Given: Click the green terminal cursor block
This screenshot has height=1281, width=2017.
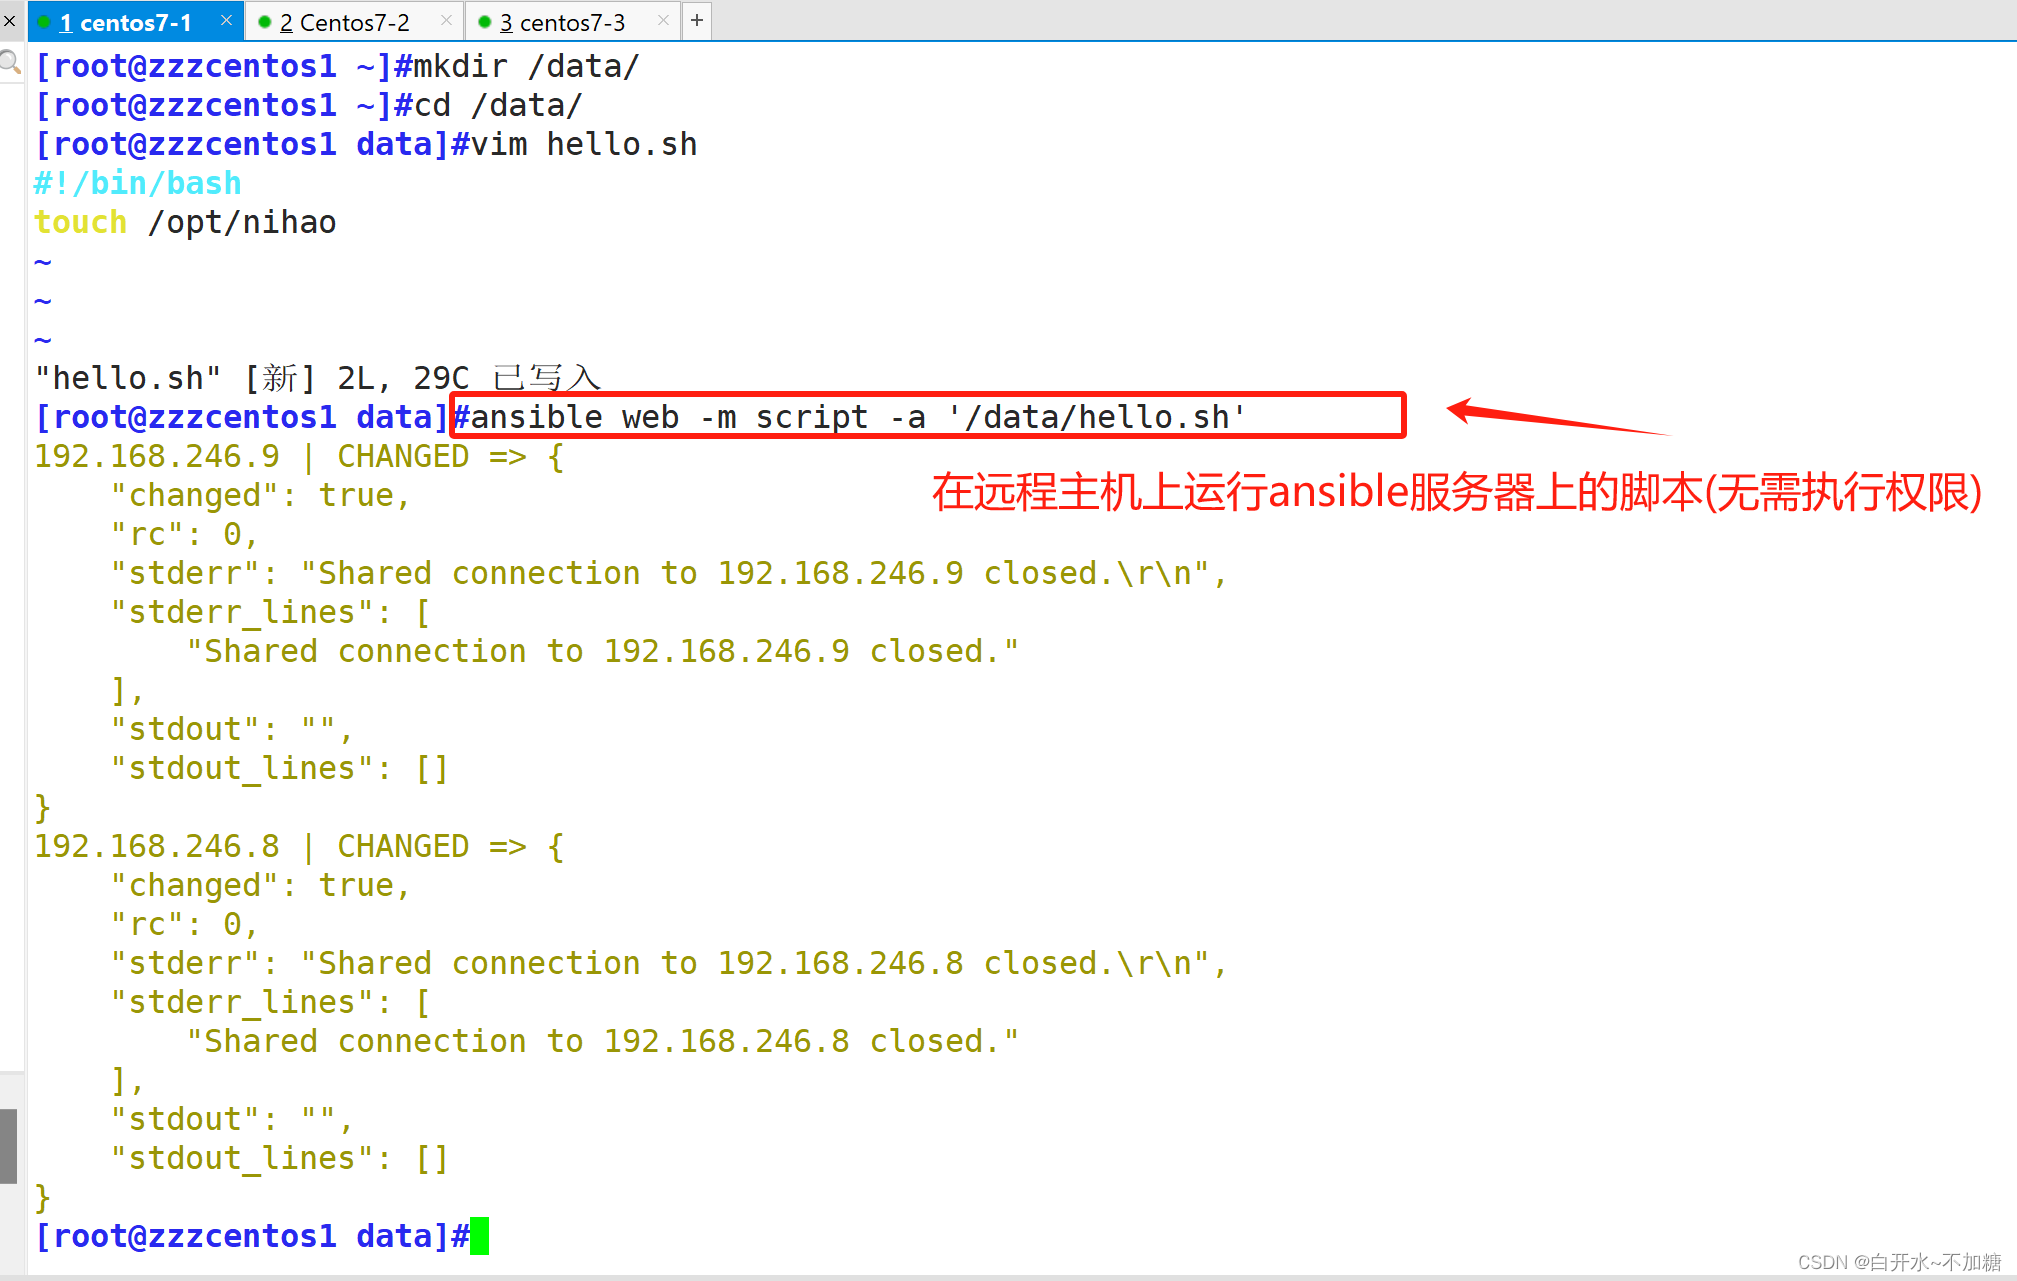Looking at the screenshot, I should 479,1236.
